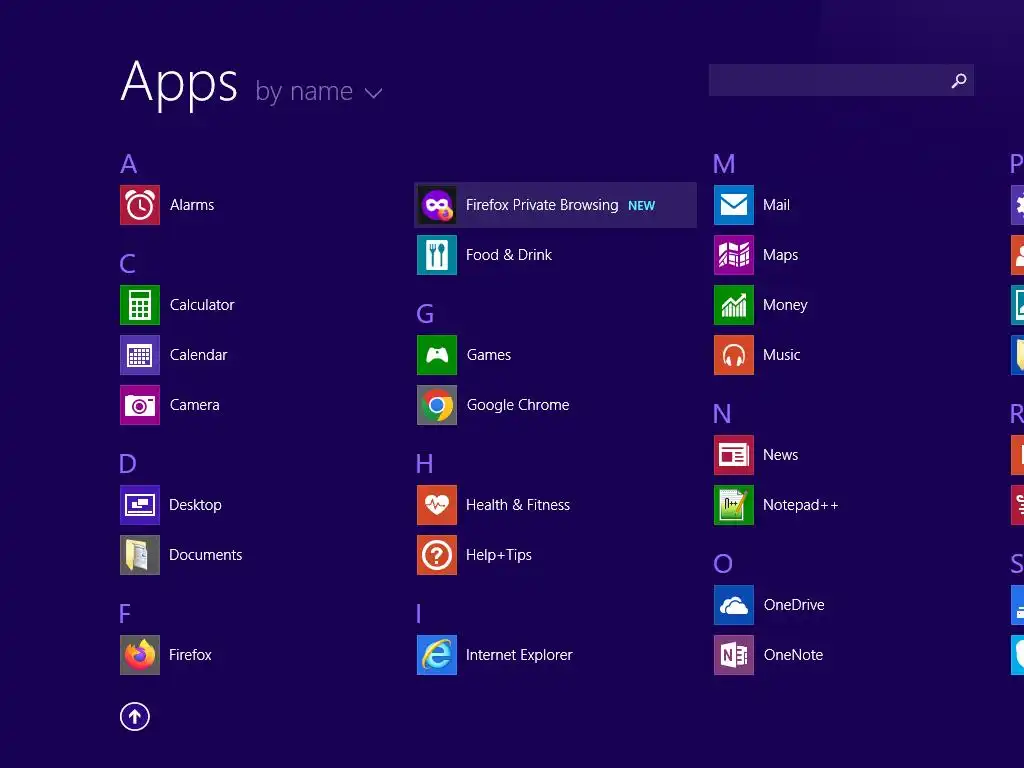
Task: Open the Food & Drink icon
Action: (x=437, y=255)
